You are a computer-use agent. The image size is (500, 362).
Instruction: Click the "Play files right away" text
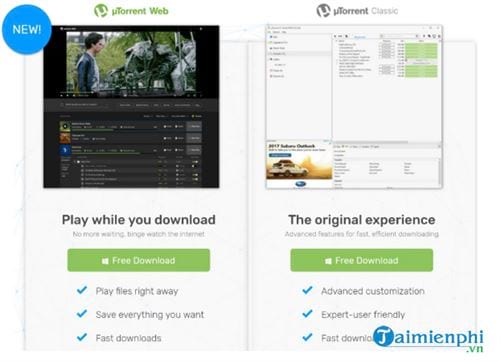(x=137, y=291)
